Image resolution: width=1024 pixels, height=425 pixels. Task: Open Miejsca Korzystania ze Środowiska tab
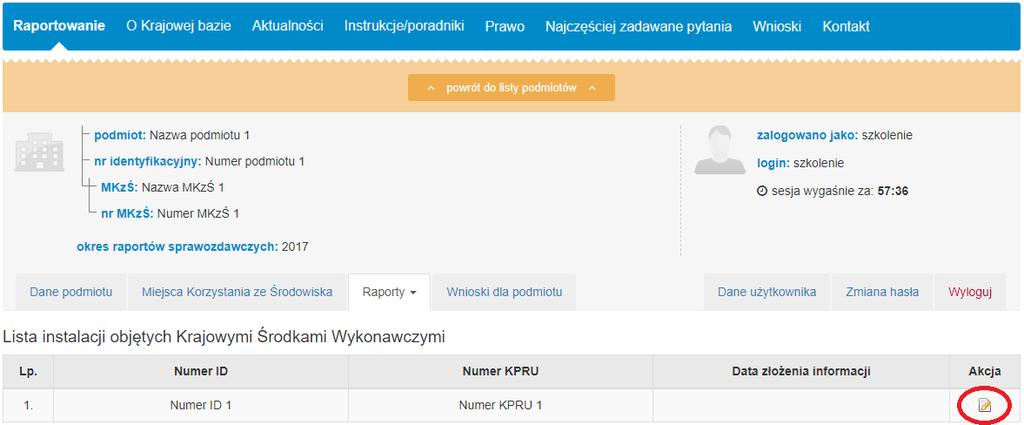237,292
